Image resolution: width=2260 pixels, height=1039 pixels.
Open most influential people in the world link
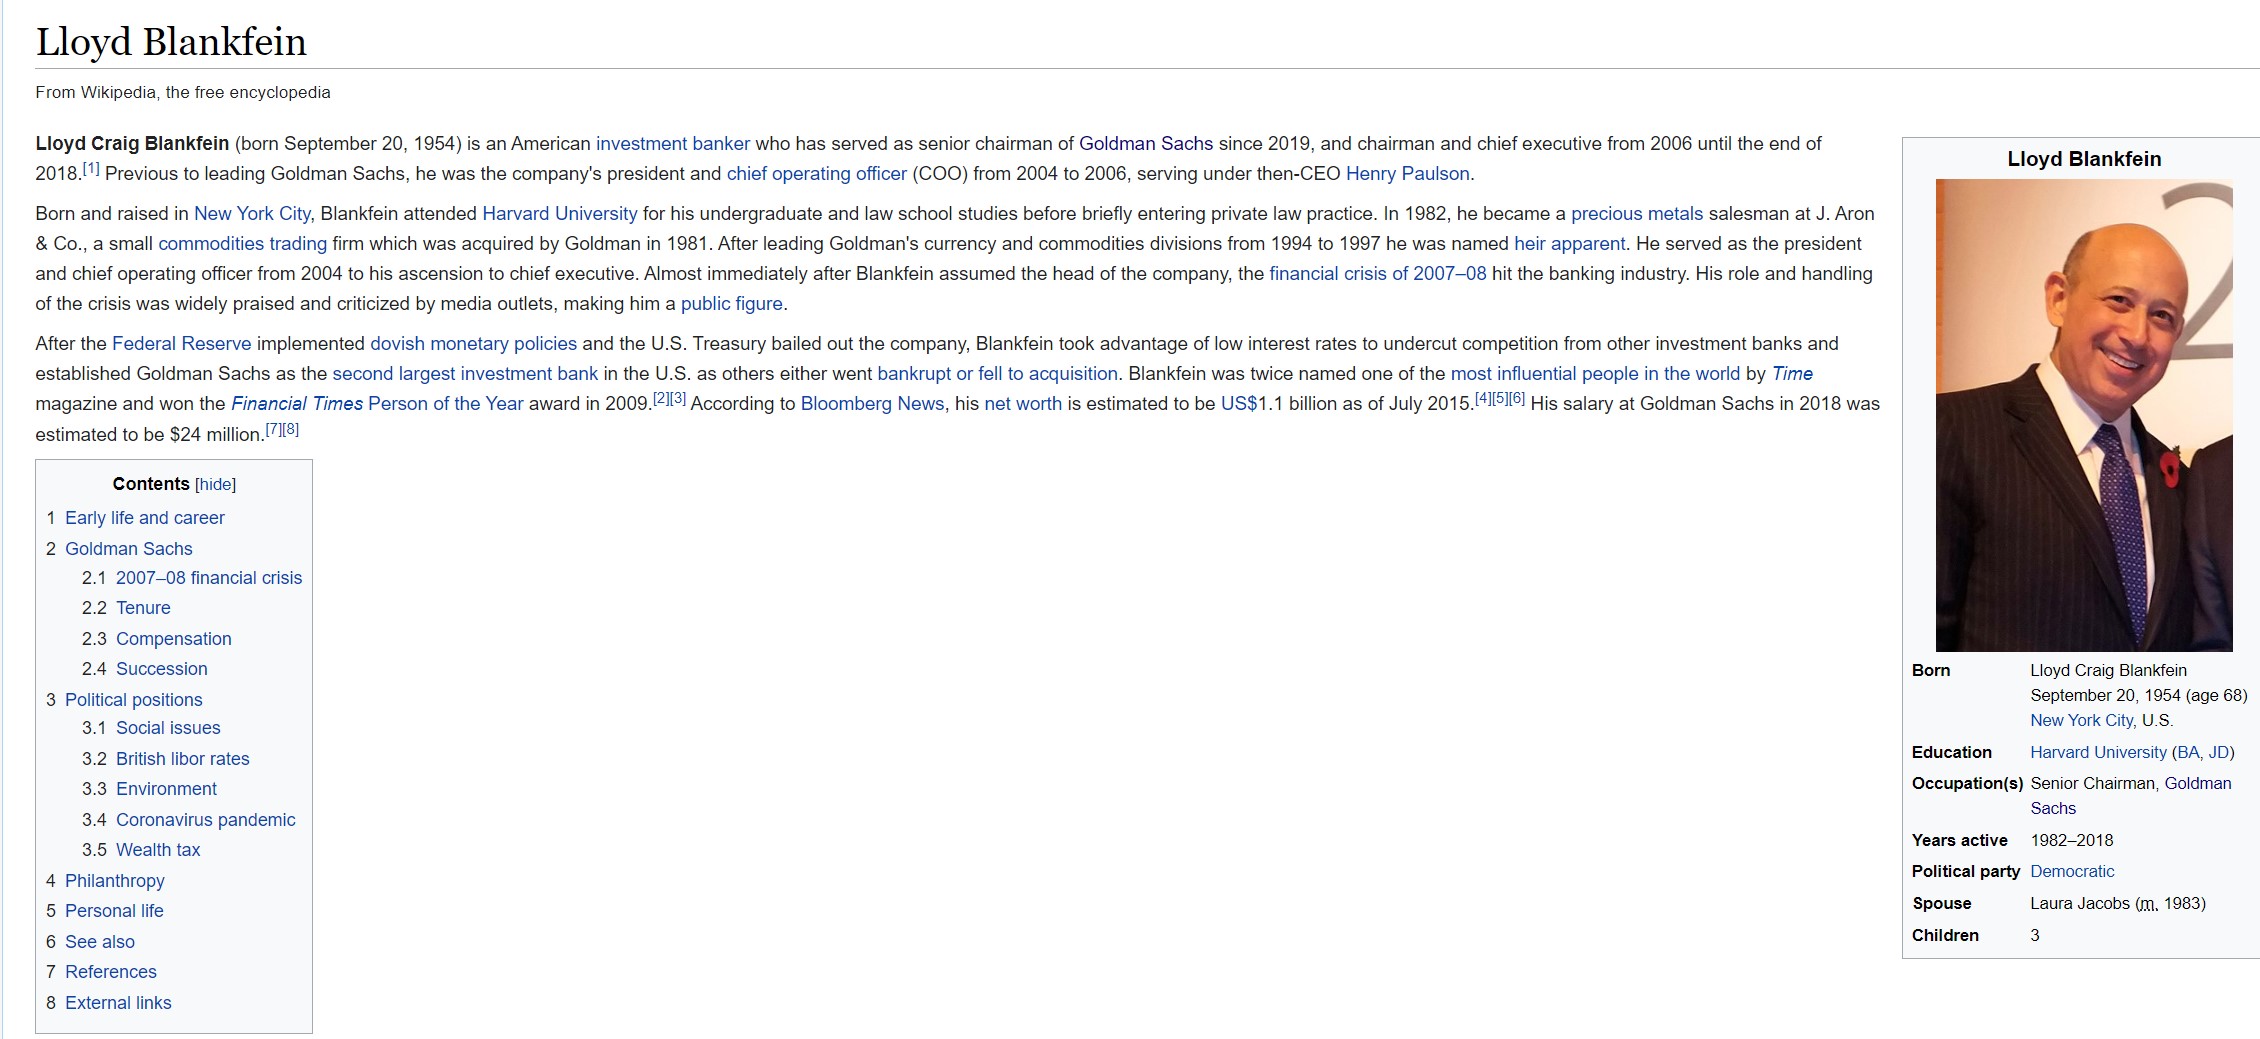(x=1595, y=374)
